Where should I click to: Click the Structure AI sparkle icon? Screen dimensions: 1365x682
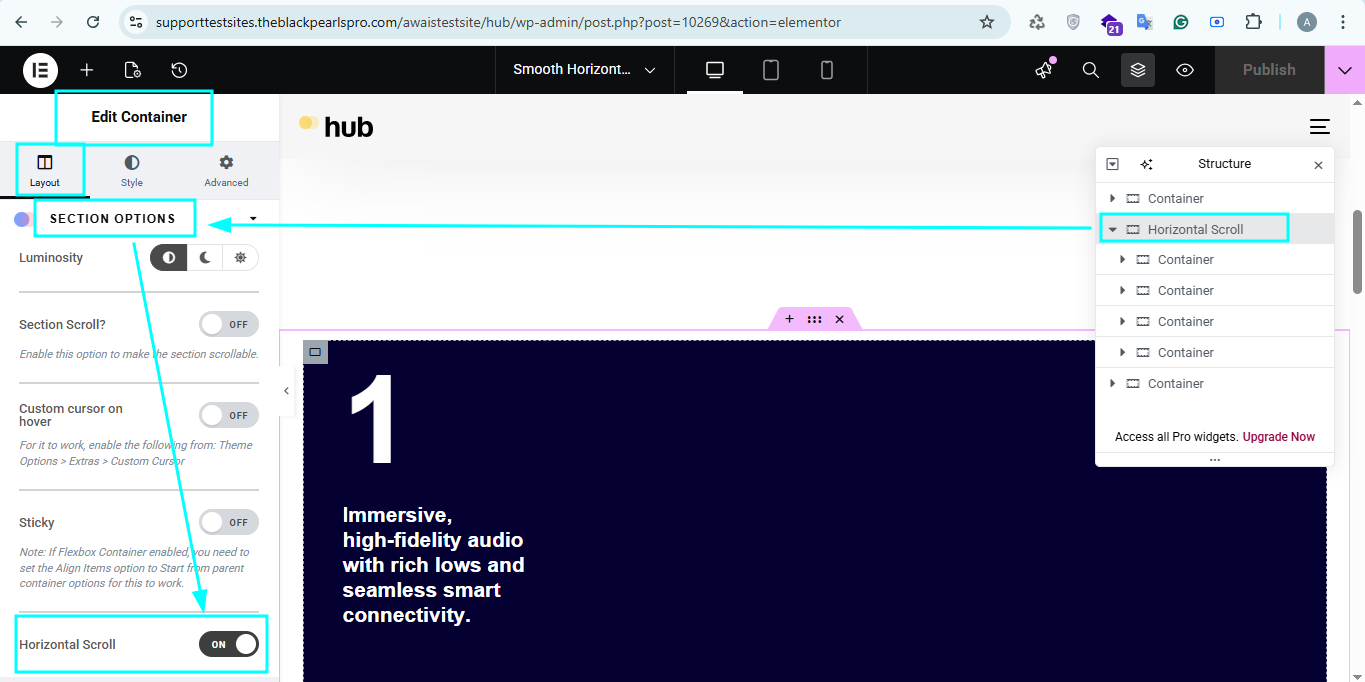[1146, 164]
